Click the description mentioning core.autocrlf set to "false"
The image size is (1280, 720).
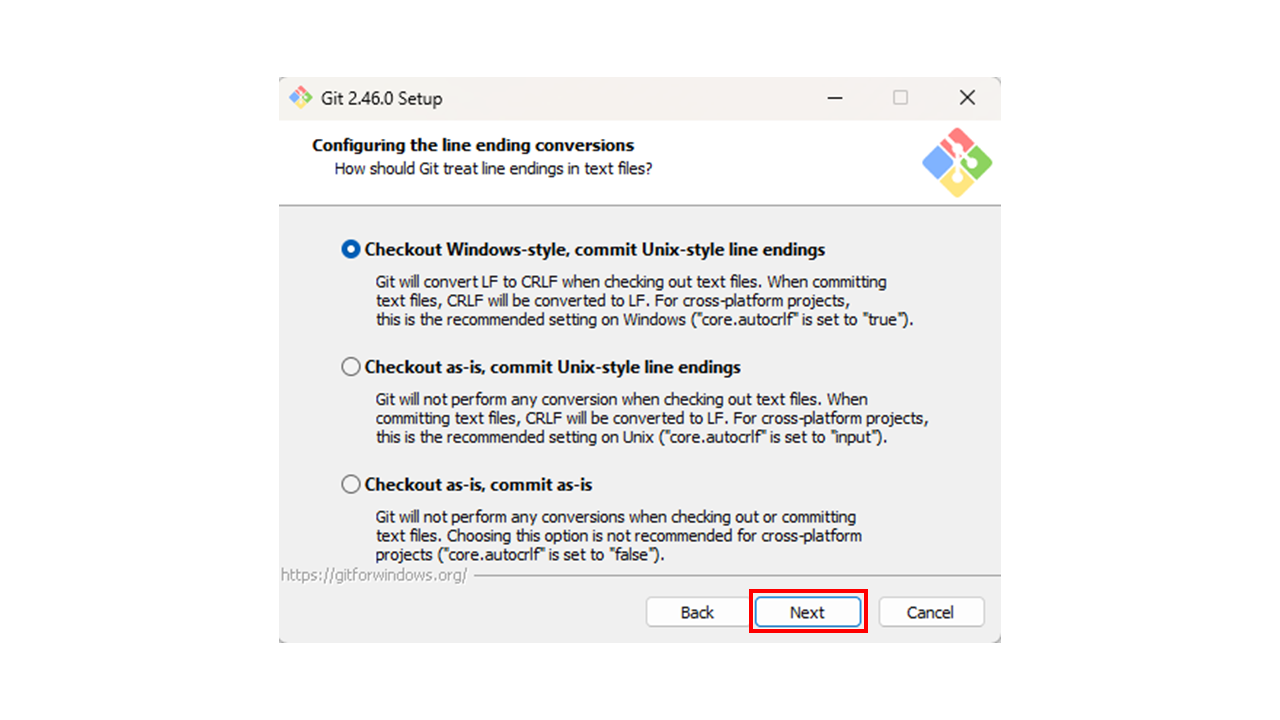coord(618,536)
